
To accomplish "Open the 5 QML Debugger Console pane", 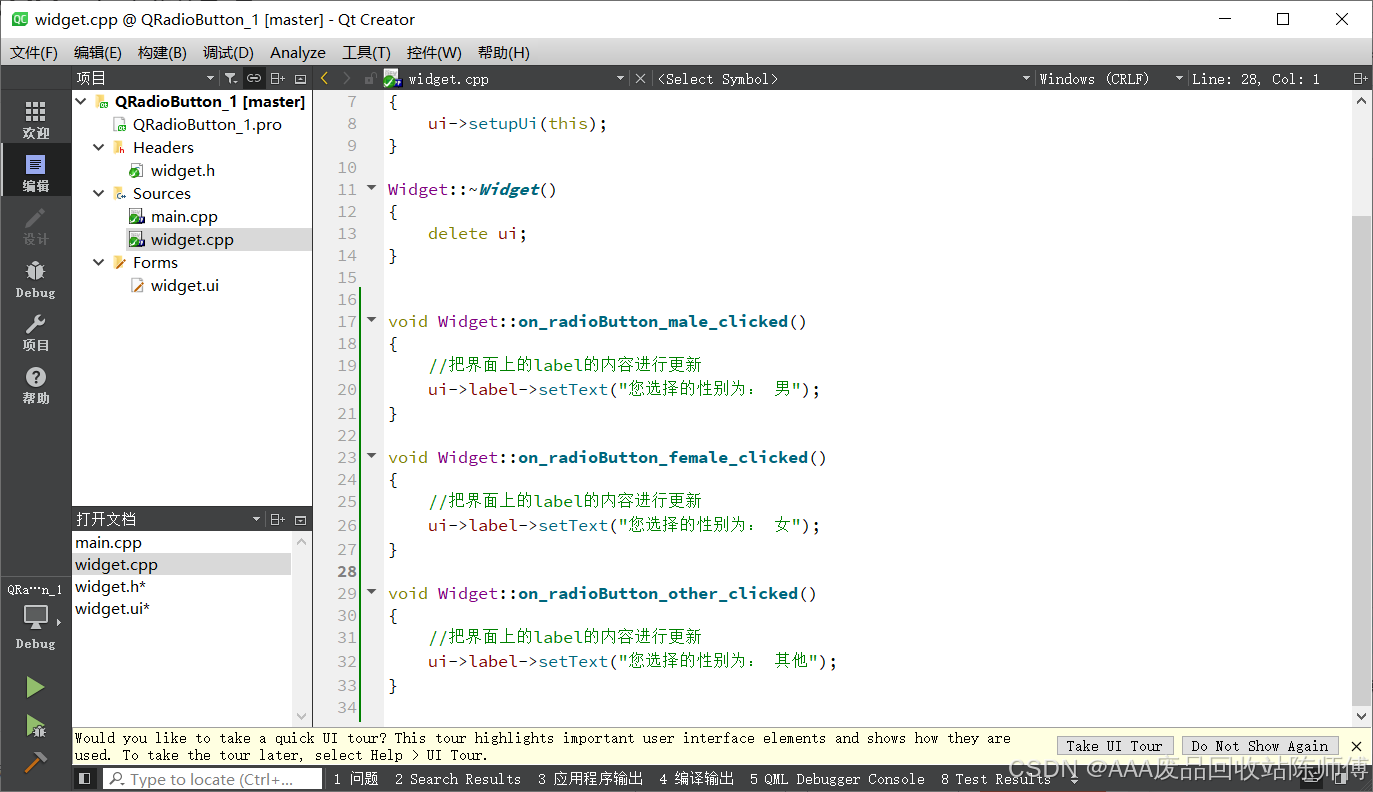I will coord(837,778).
